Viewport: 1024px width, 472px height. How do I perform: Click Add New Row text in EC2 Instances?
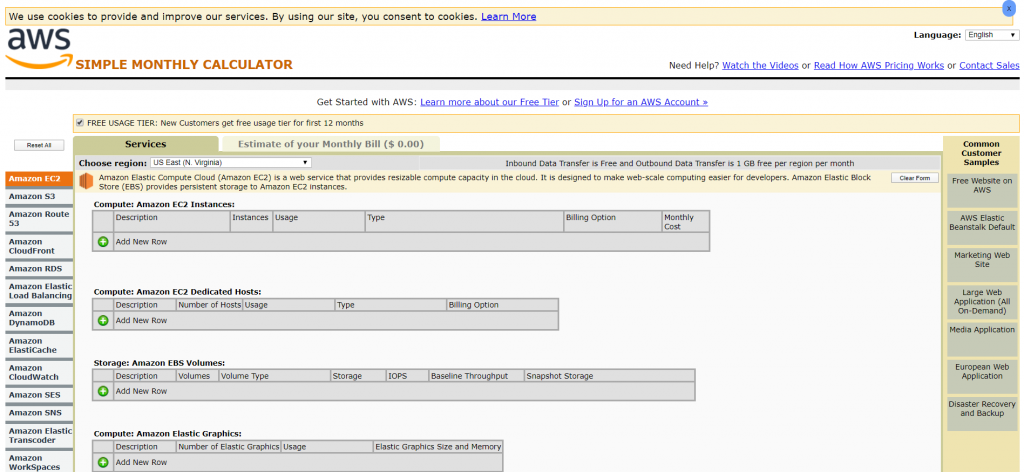point(141,242)
